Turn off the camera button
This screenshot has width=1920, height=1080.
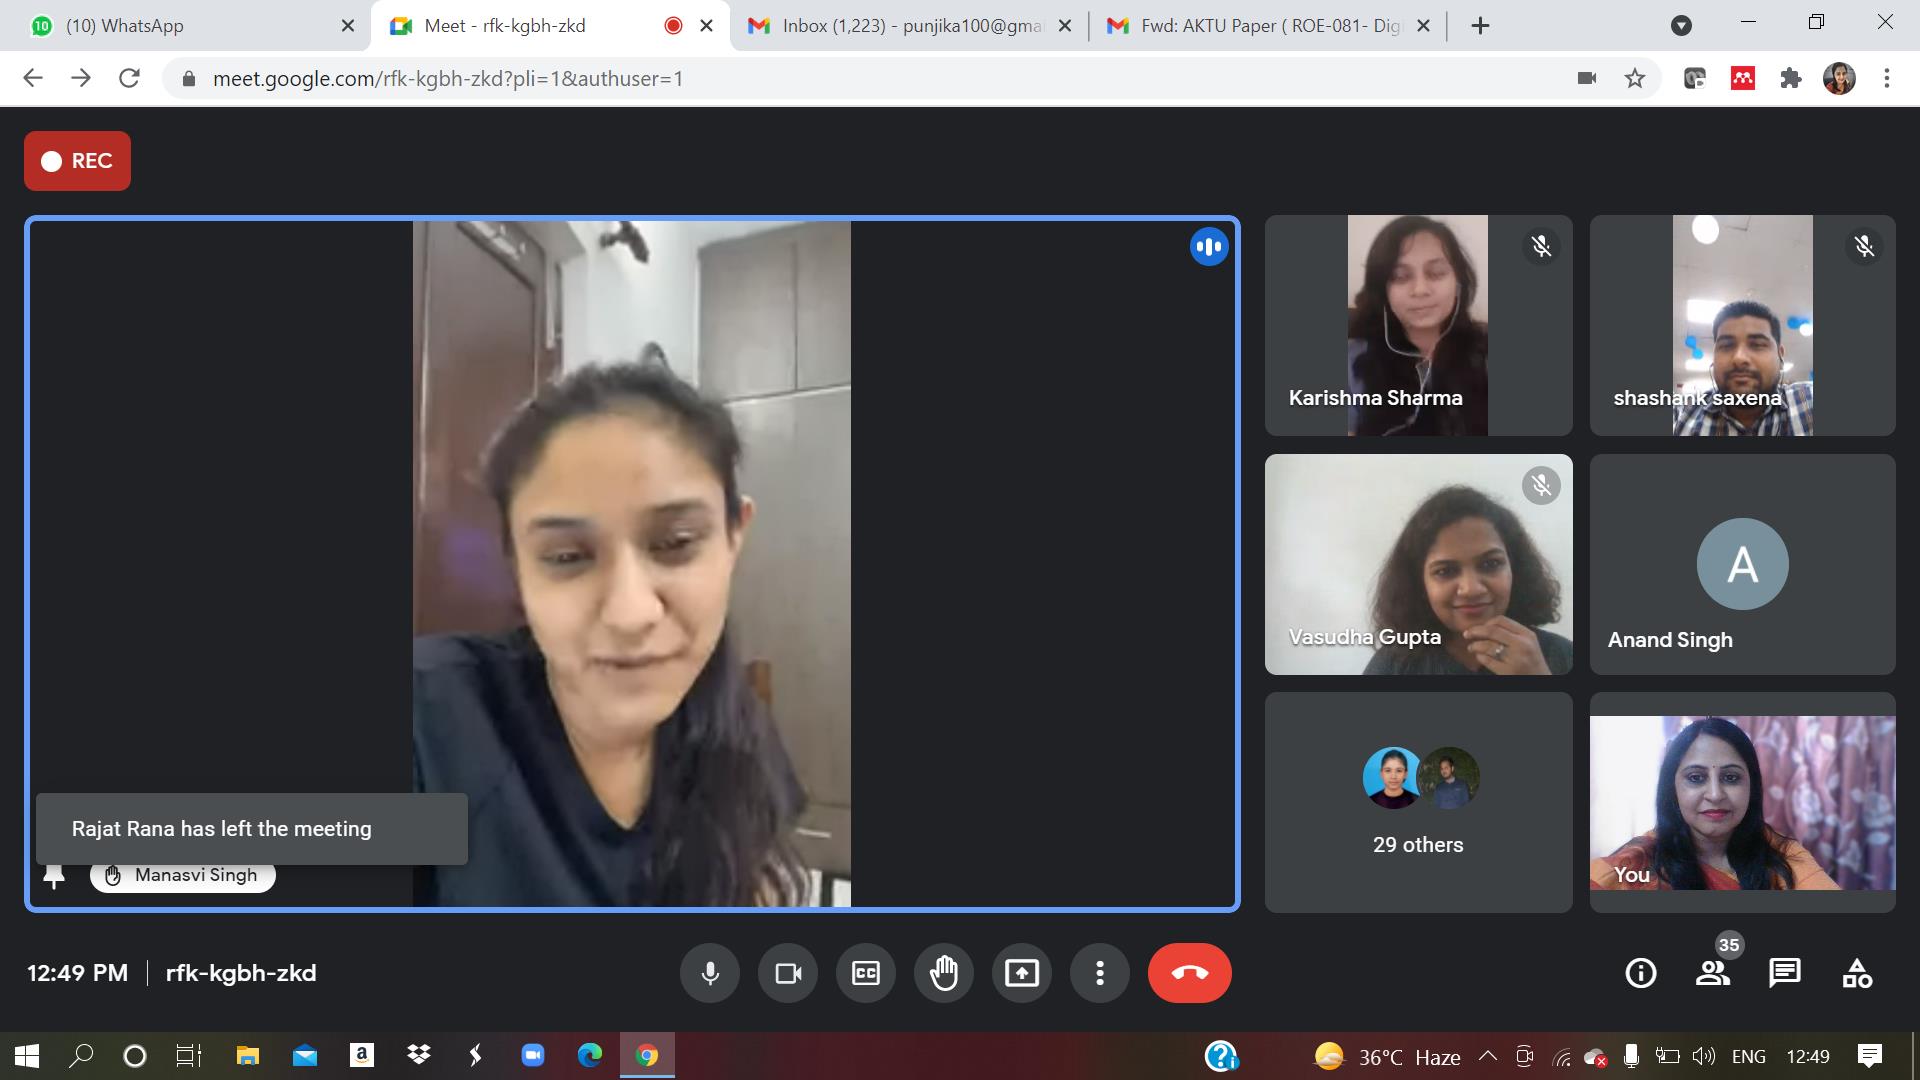point(788,973)
